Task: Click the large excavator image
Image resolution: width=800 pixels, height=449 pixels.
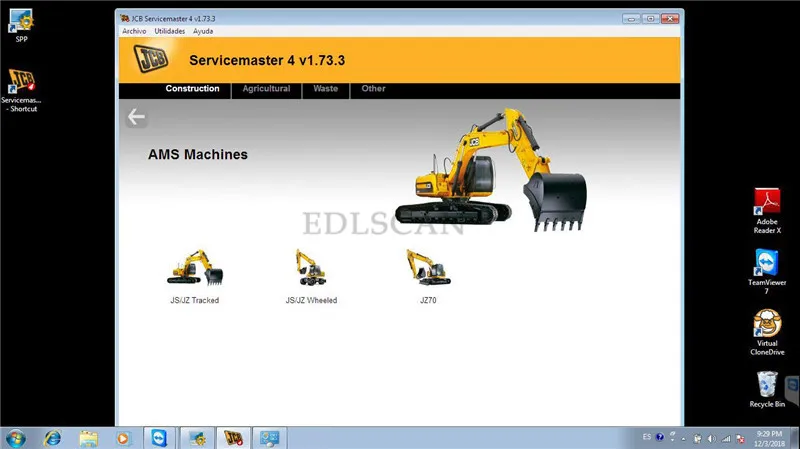Action: click(x=491, y=170)
